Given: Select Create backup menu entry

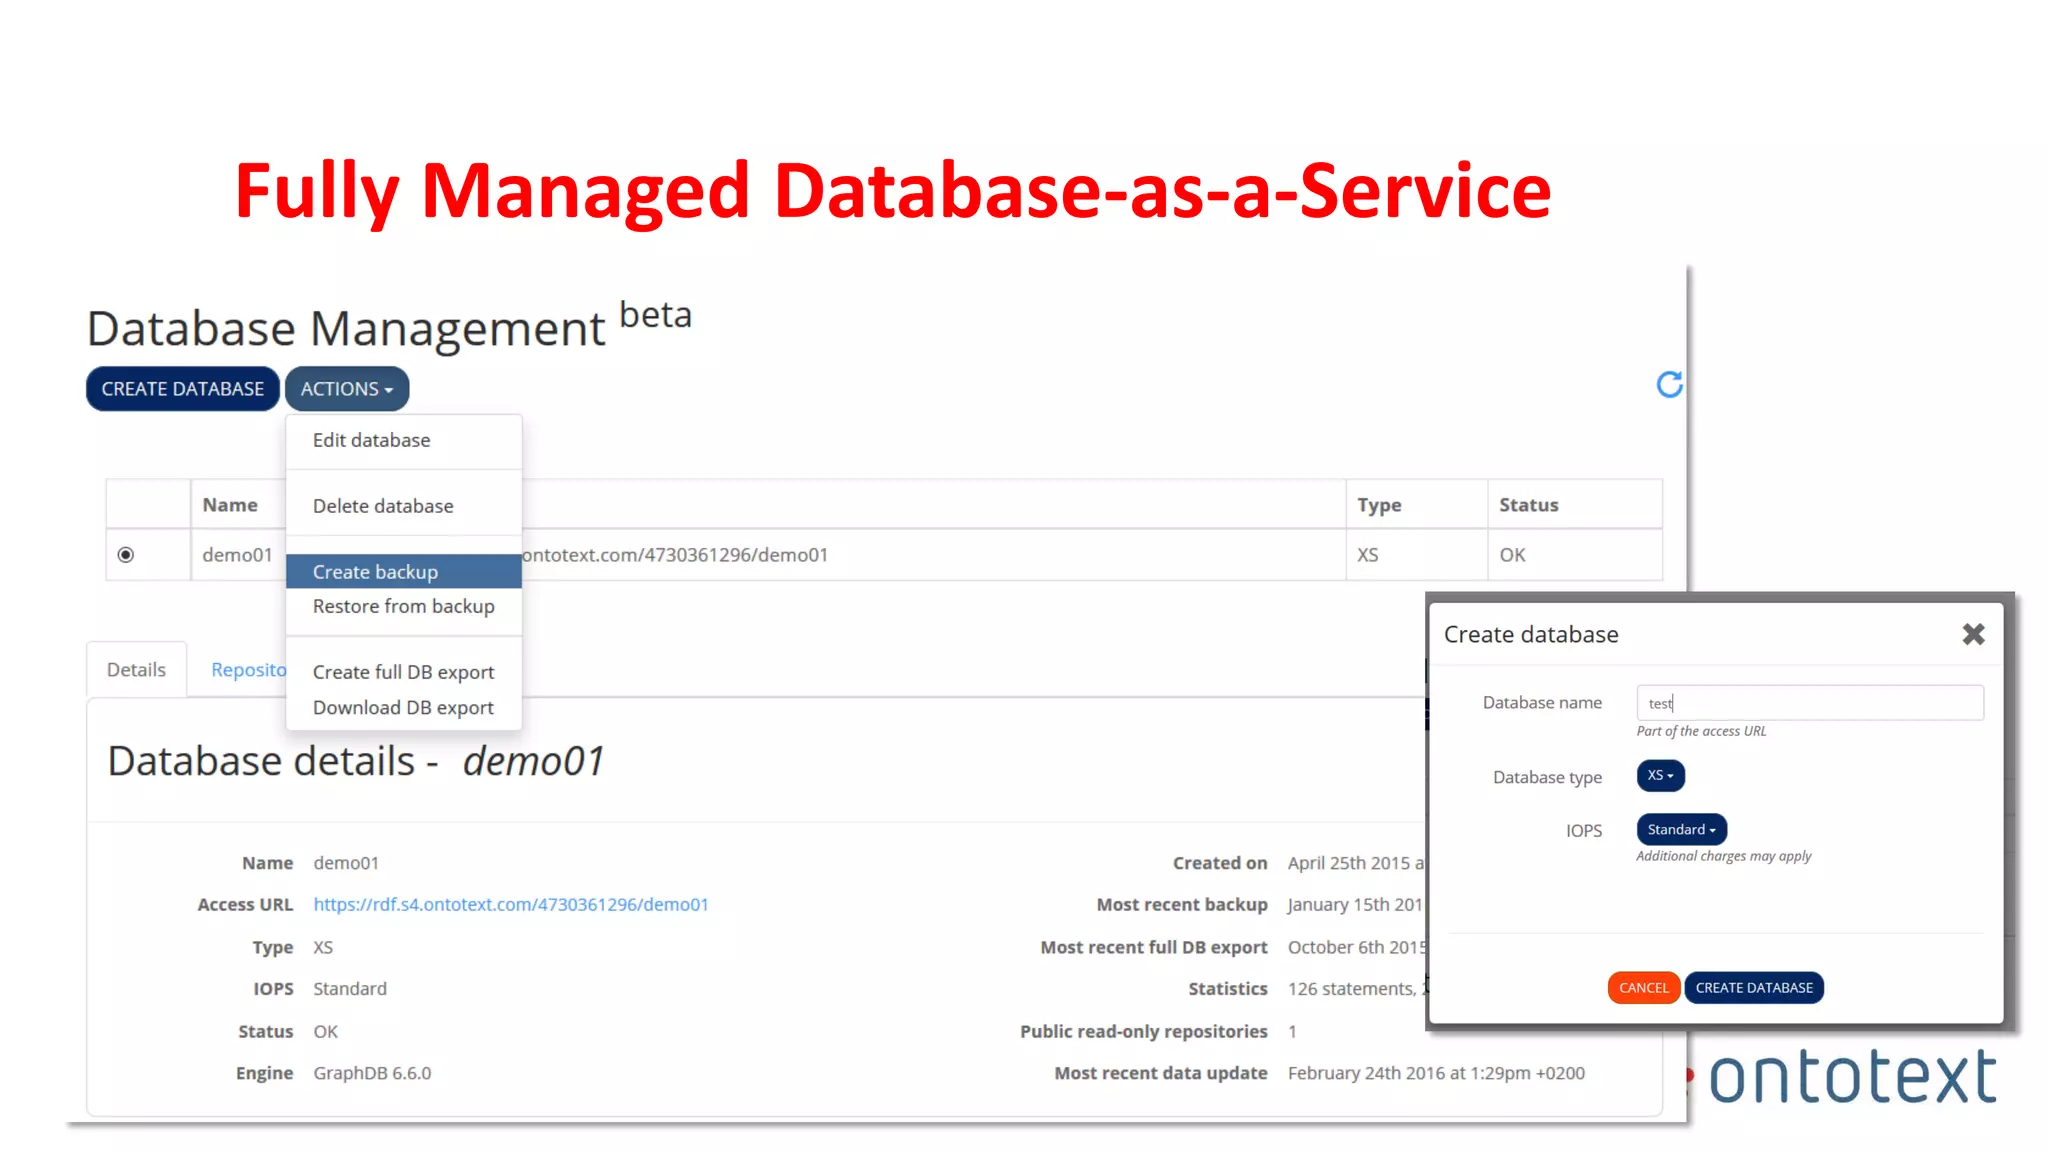Looking at the screenshot, I should pos(403,572).
